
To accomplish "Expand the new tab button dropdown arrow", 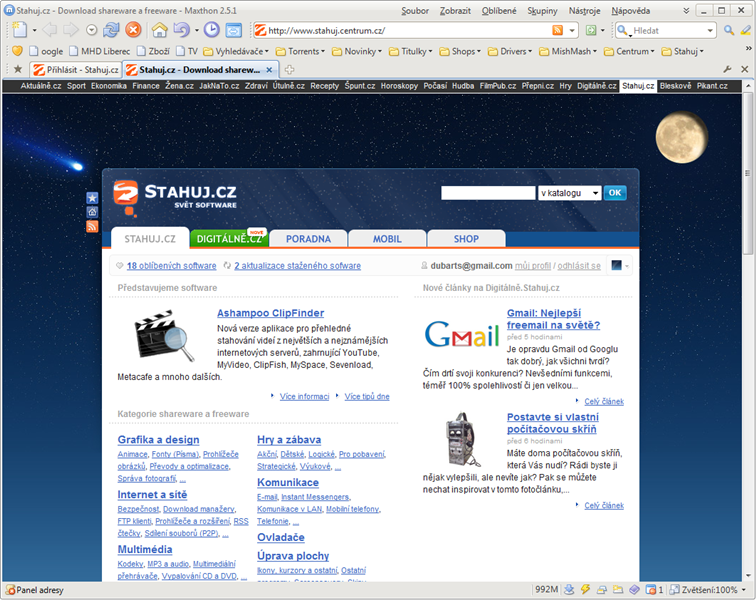I will [x=34, y=30].
